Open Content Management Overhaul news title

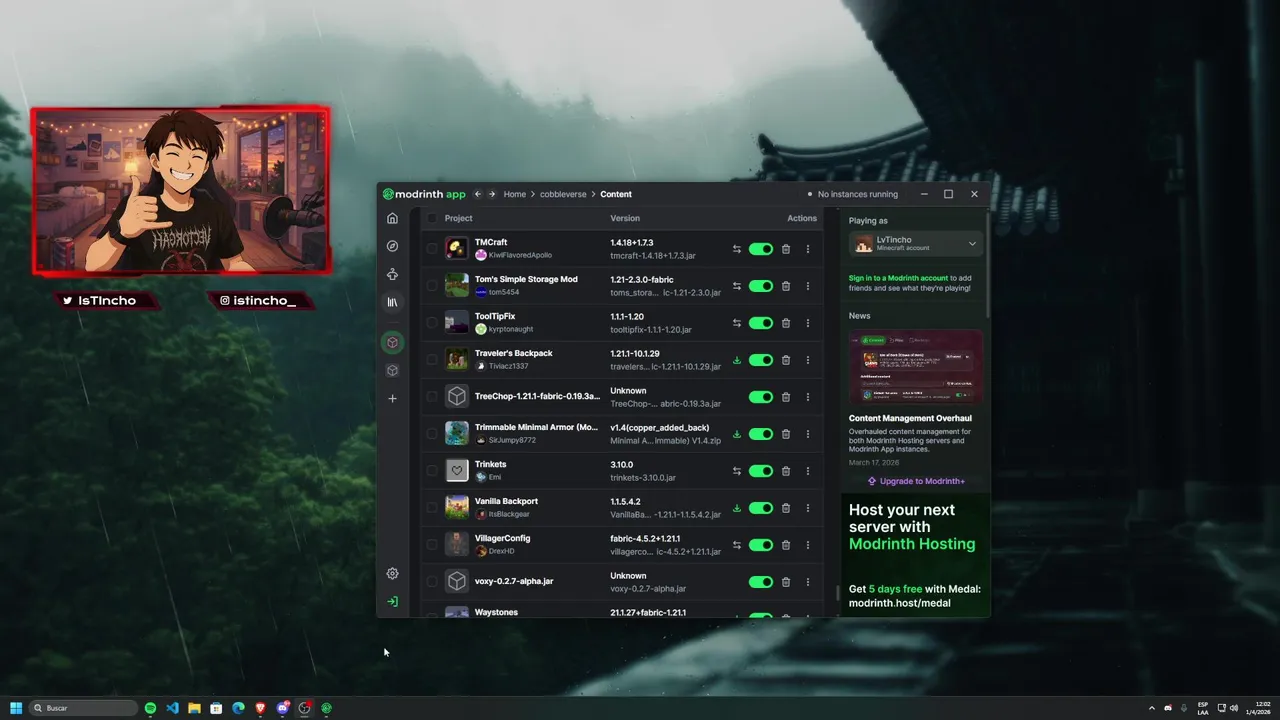click(x=910, y=418)
